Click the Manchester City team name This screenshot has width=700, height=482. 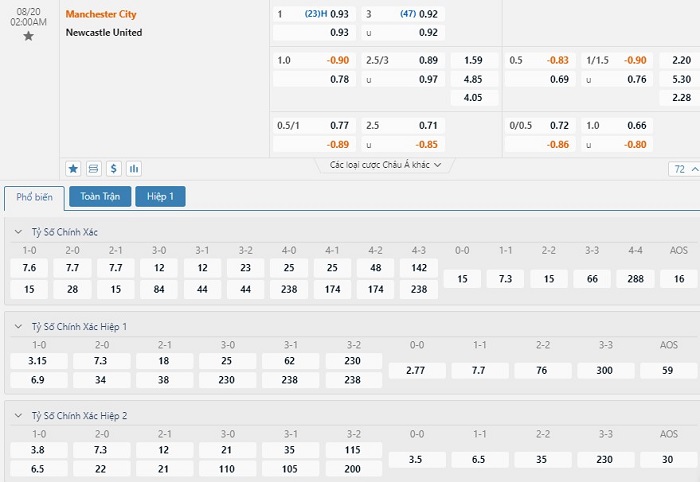(101, 15)
